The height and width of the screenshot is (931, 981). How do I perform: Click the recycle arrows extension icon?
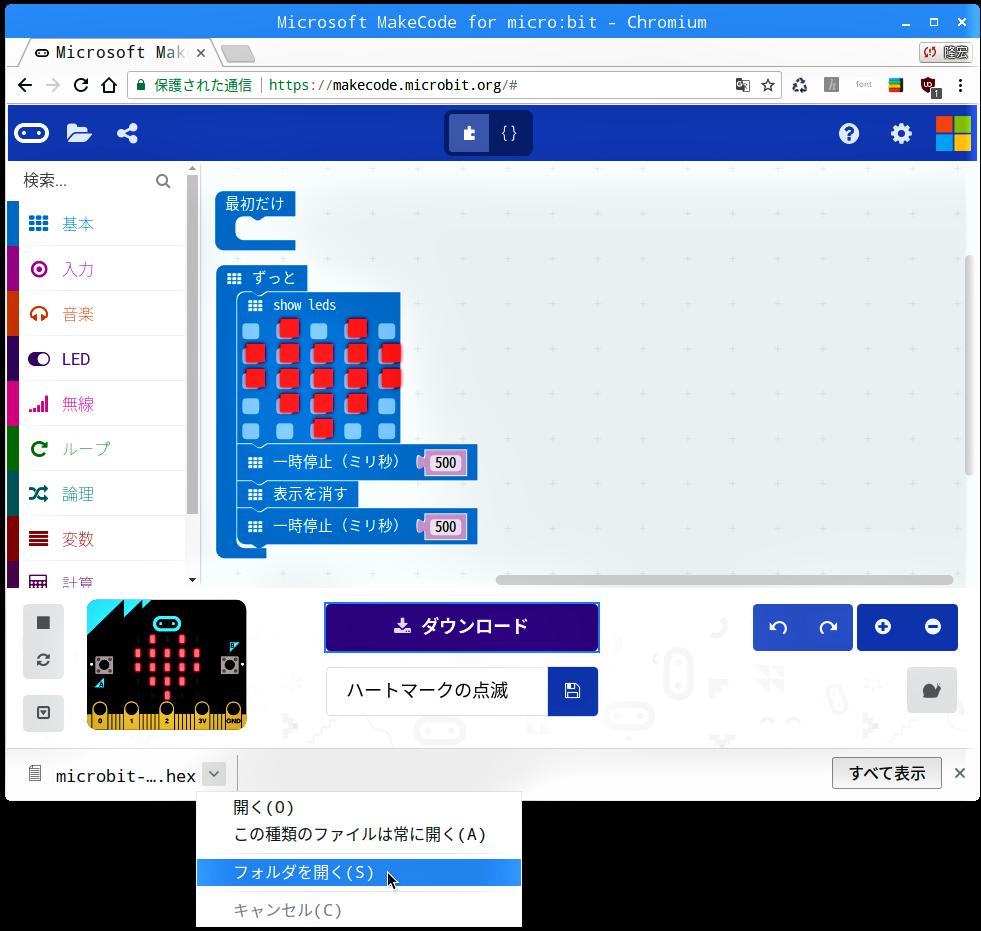click(800, 85)
